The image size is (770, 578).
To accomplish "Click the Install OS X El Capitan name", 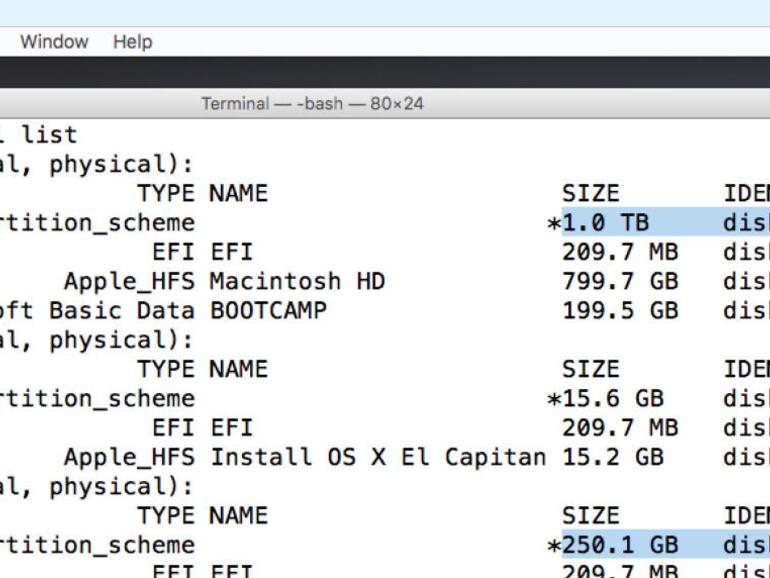I will (x=378, y=457).
